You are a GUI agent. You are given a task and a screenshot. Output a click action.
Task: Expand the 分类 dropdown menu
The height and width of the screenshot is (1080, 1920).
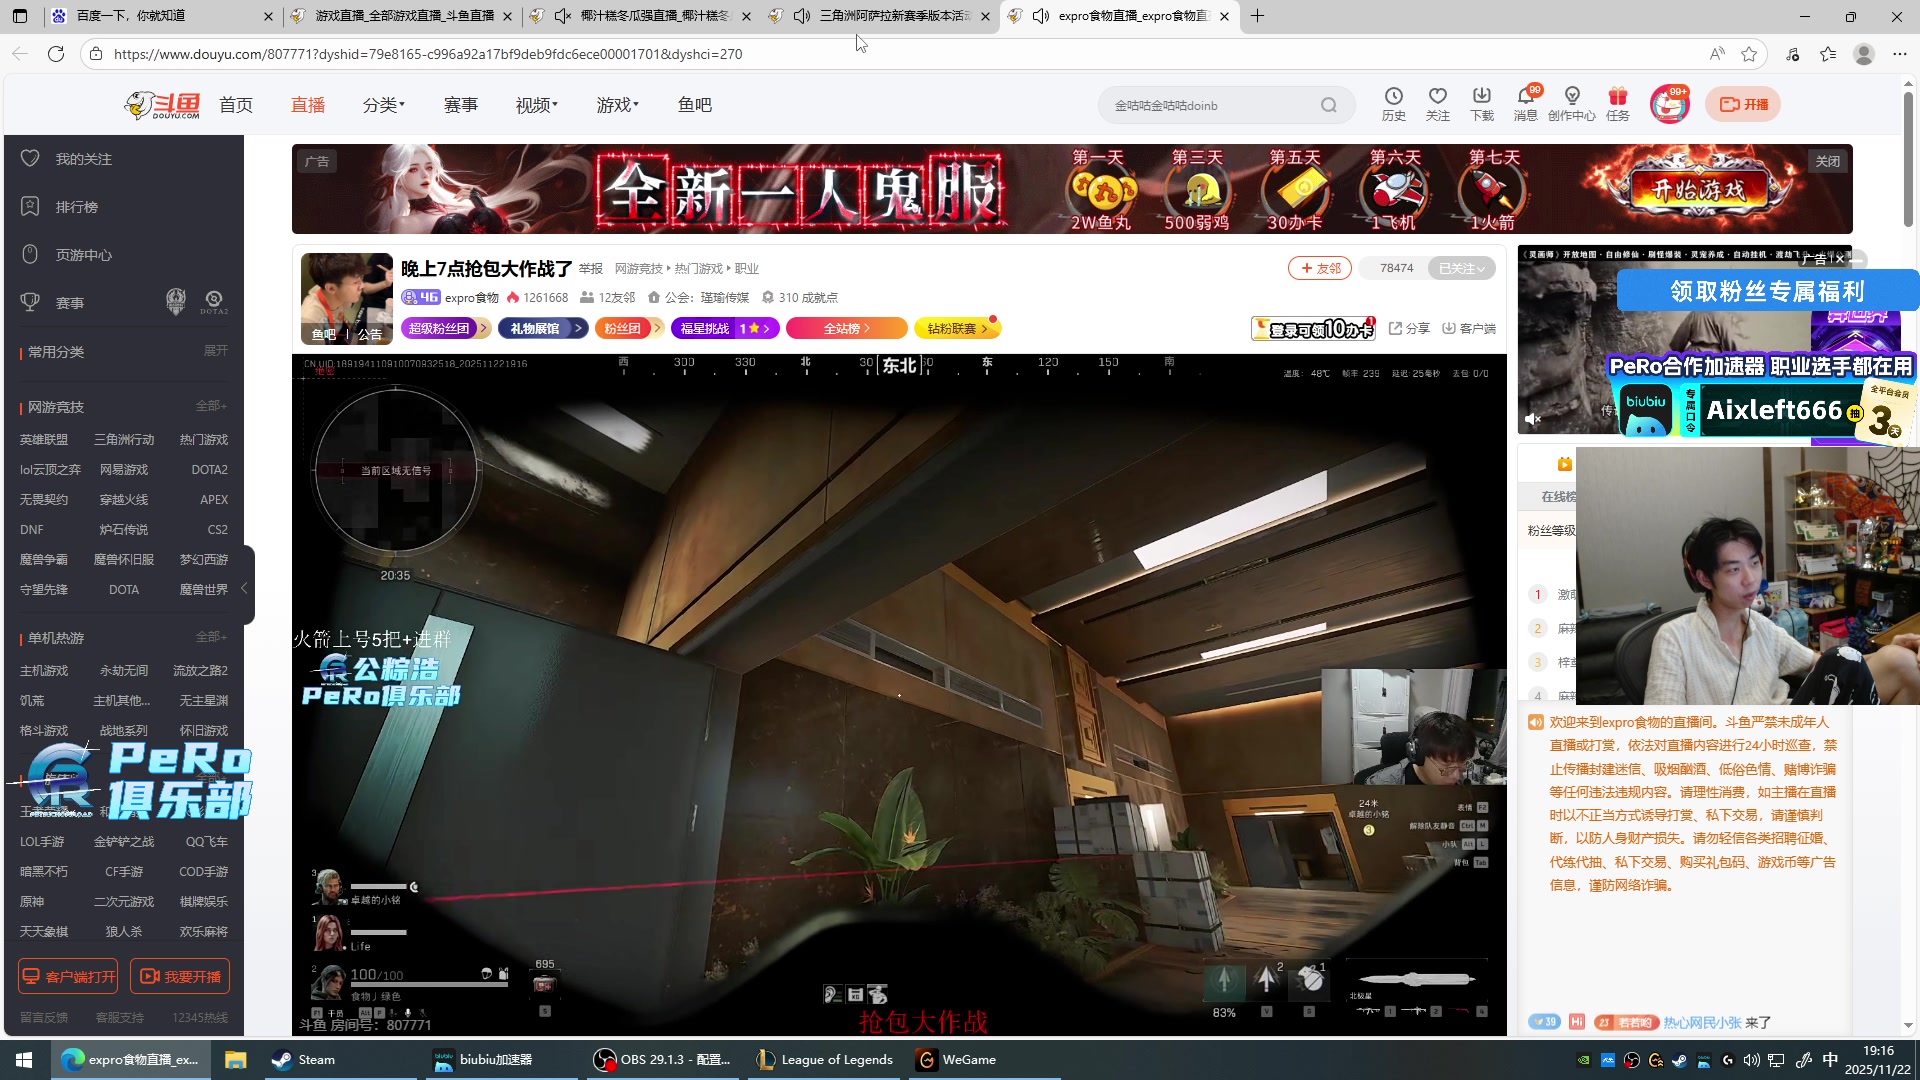(384, 105)
